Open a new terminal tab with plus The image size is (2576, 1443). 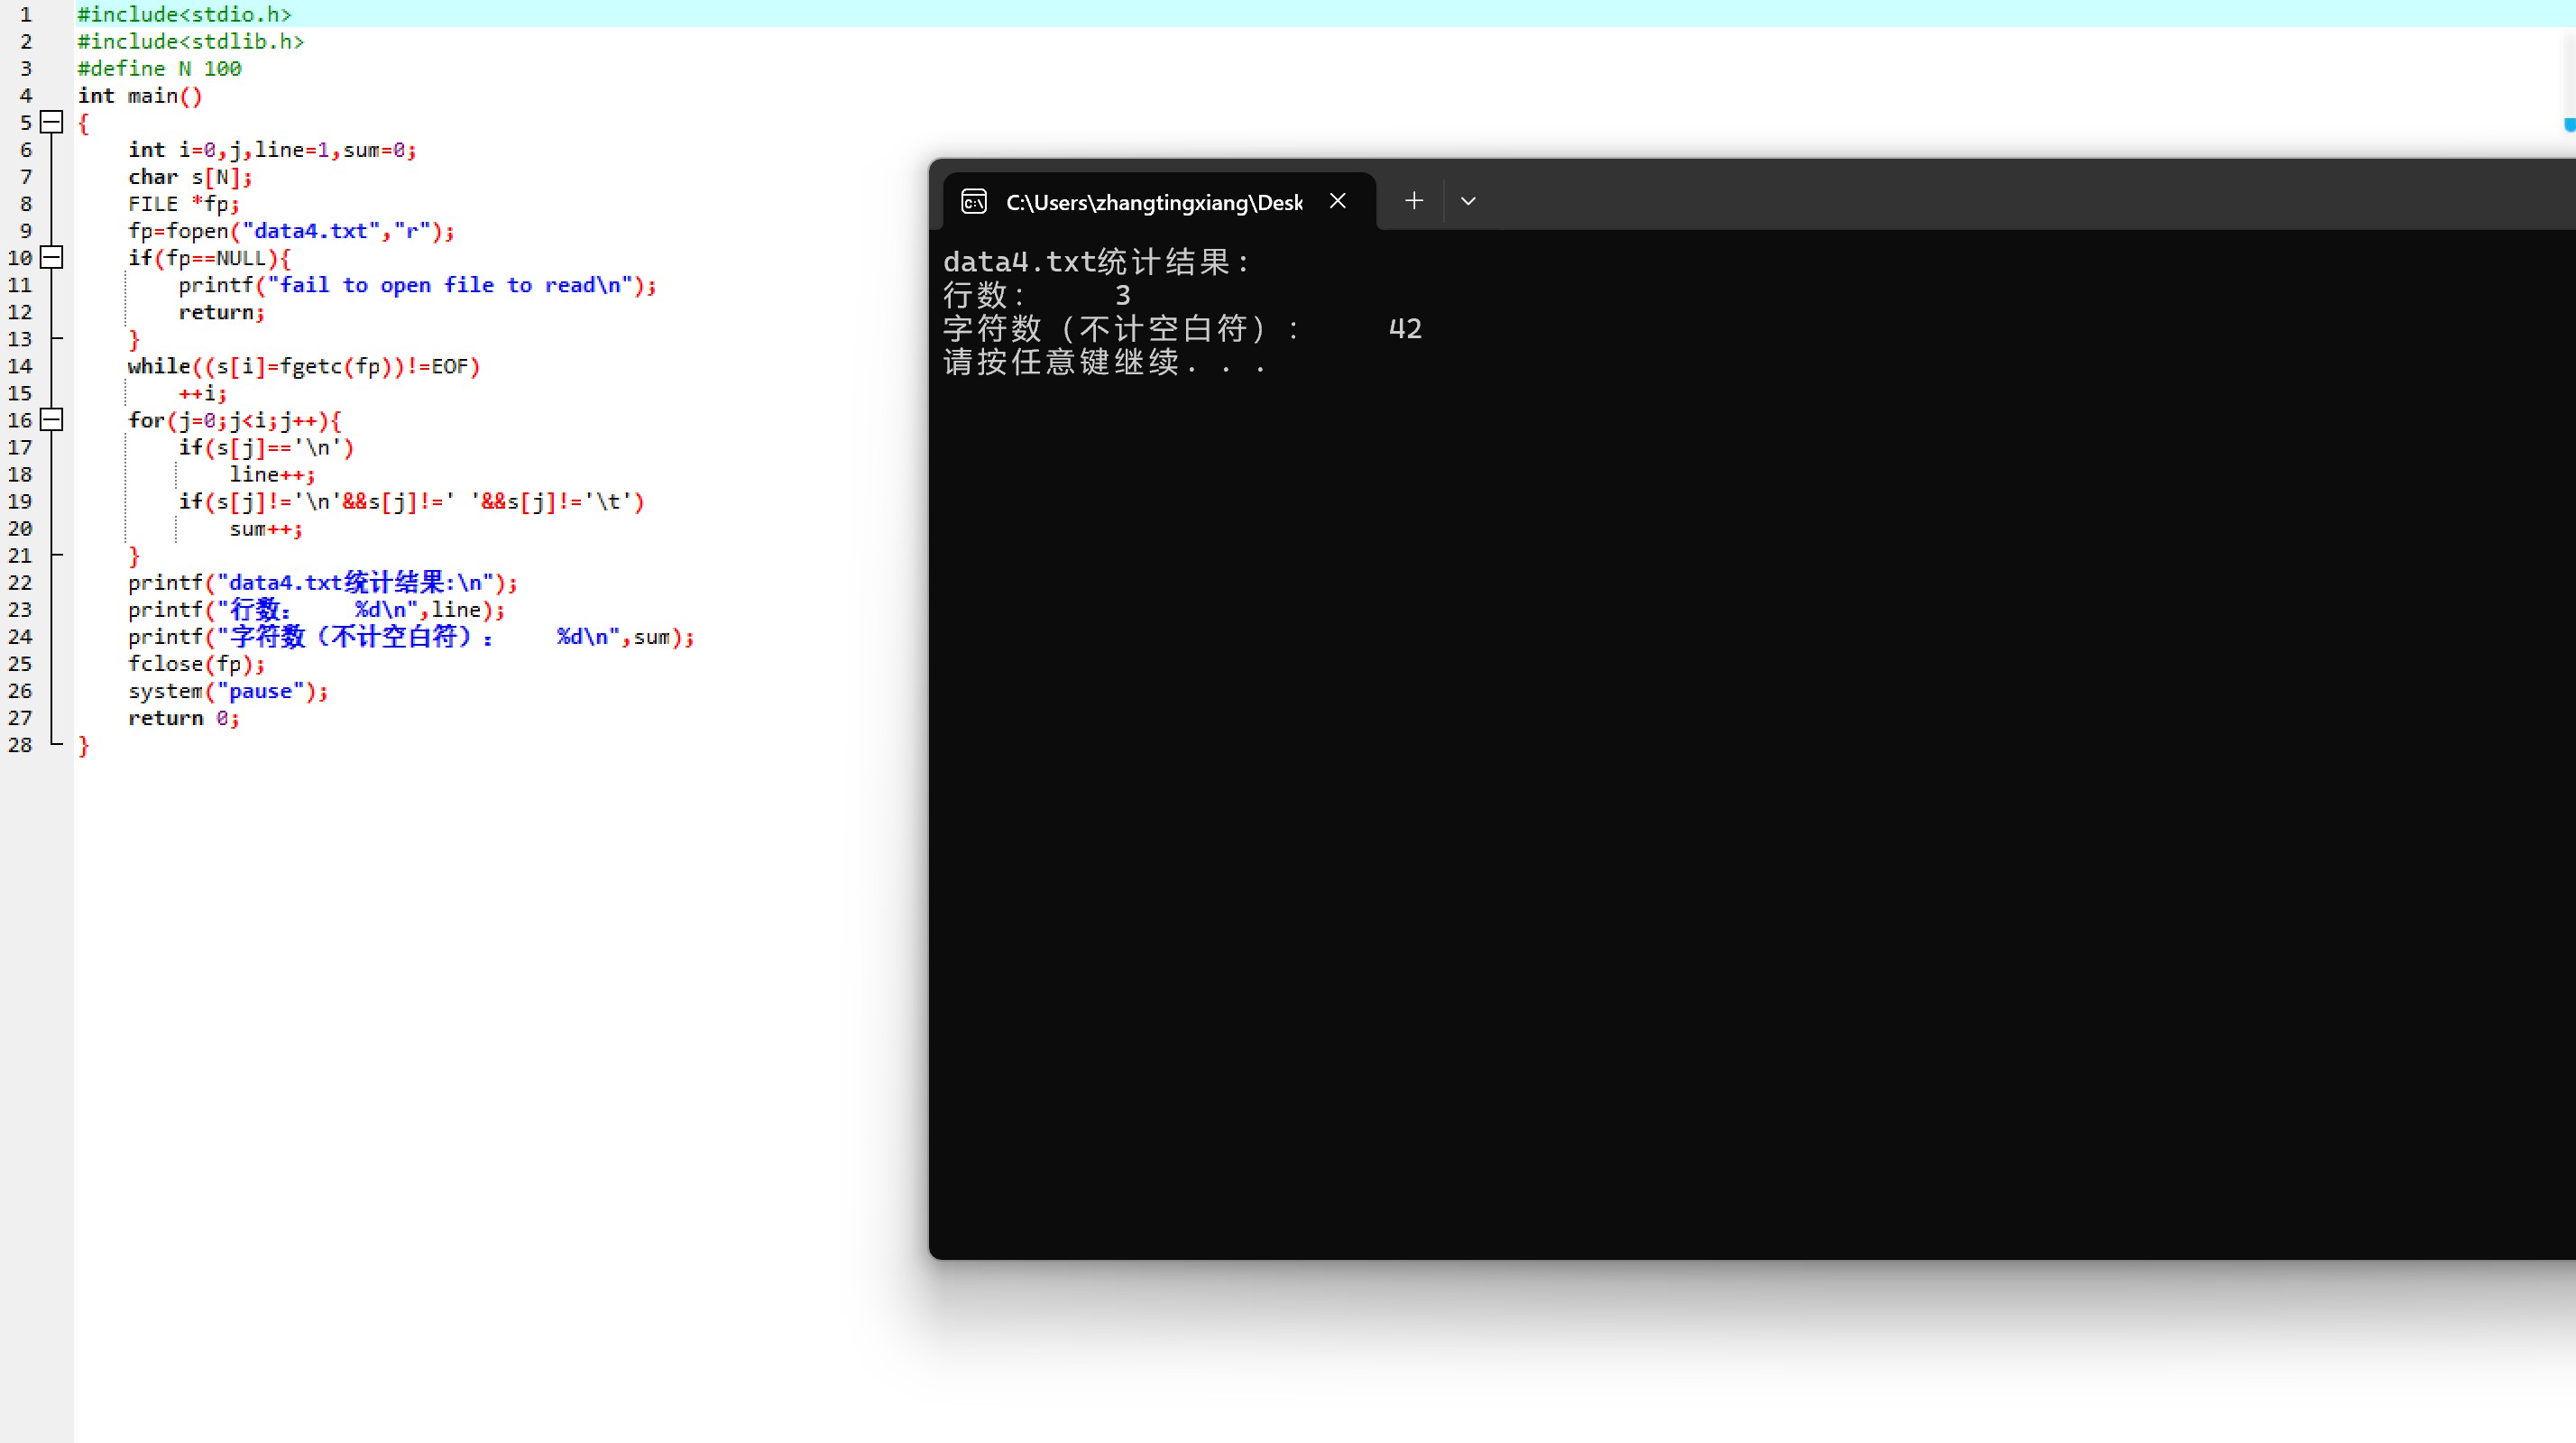1414,201
